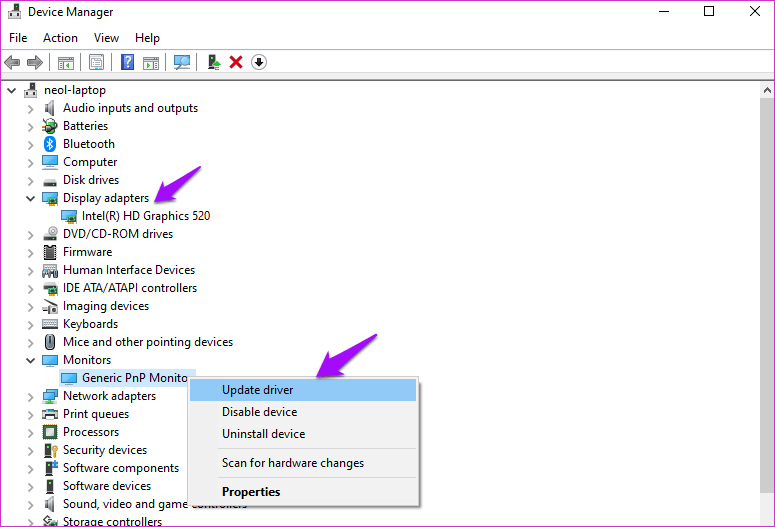
Task: Expand the Human Interface Devices category
Action: click(x=31, y=270)
